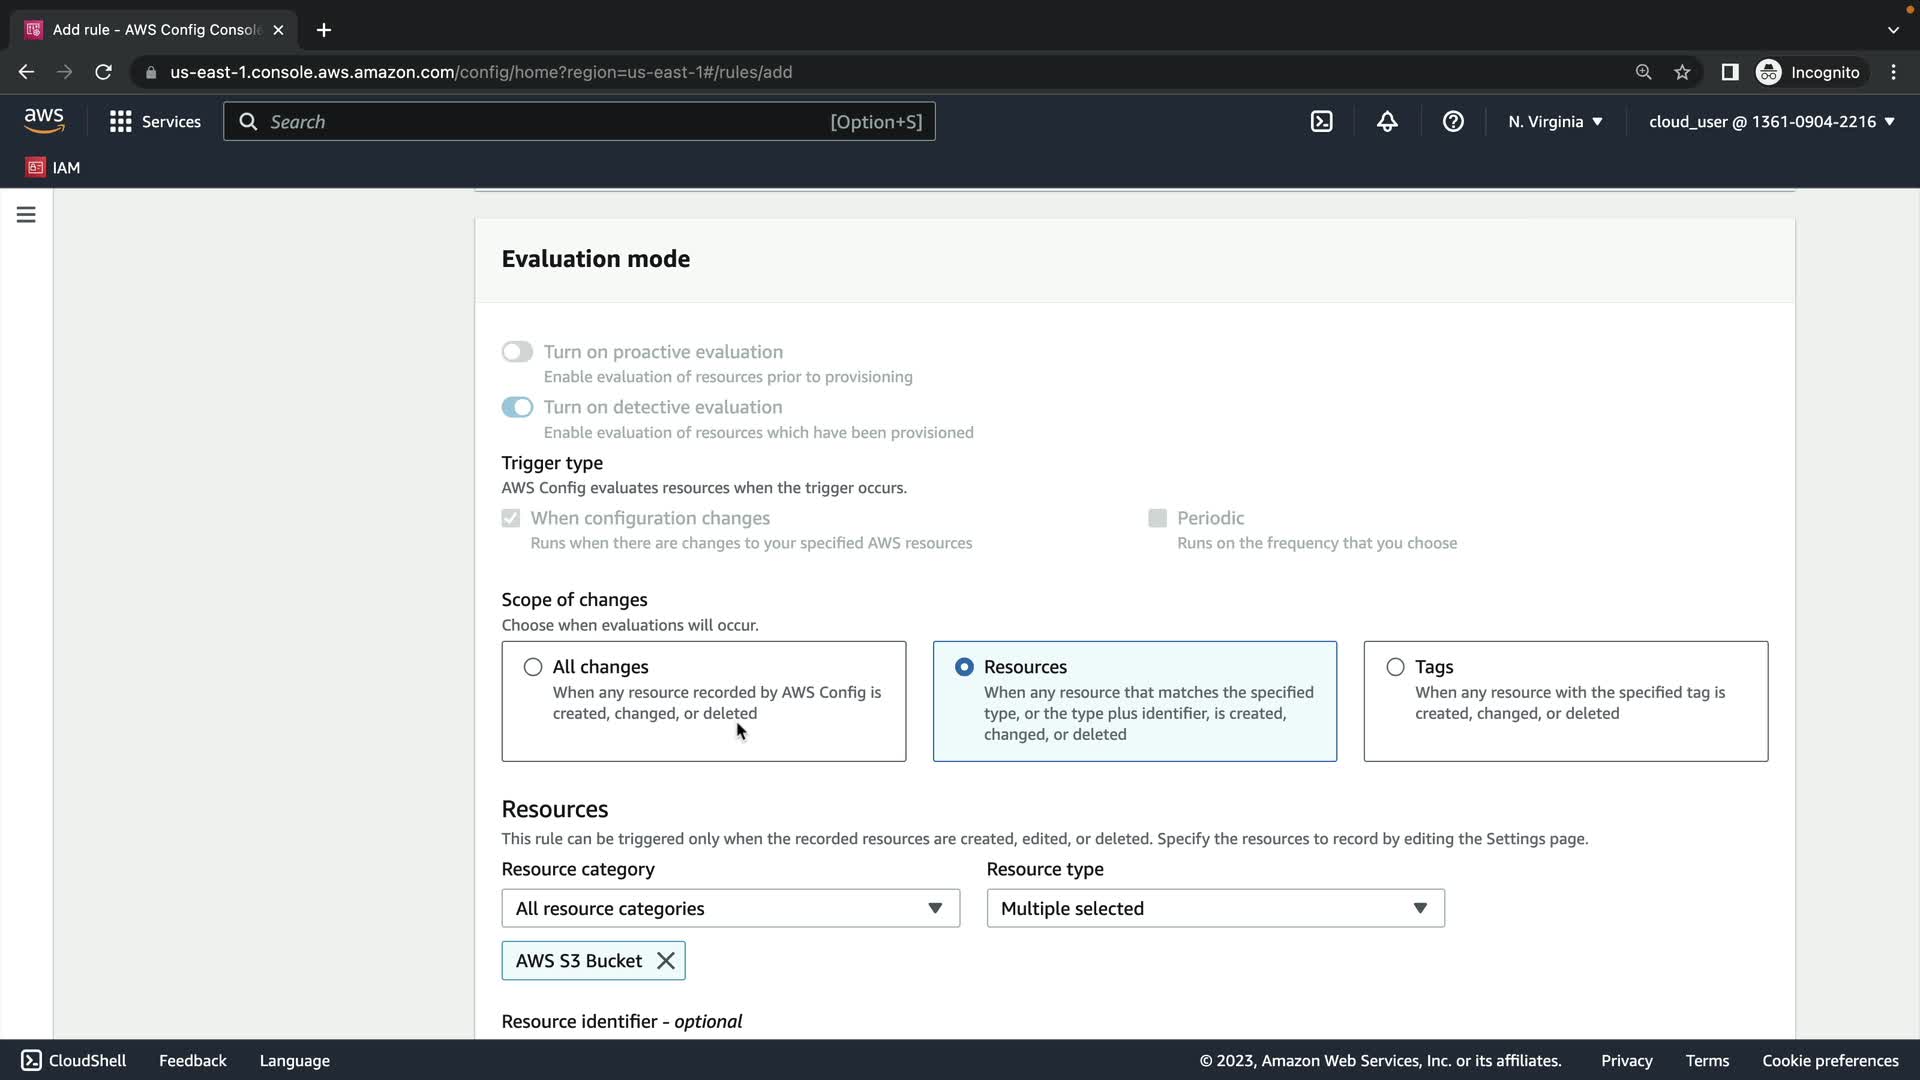Open the Resource category dropdown
Viewport: 1920px width, 1080px height.
(x=730, y=908)
